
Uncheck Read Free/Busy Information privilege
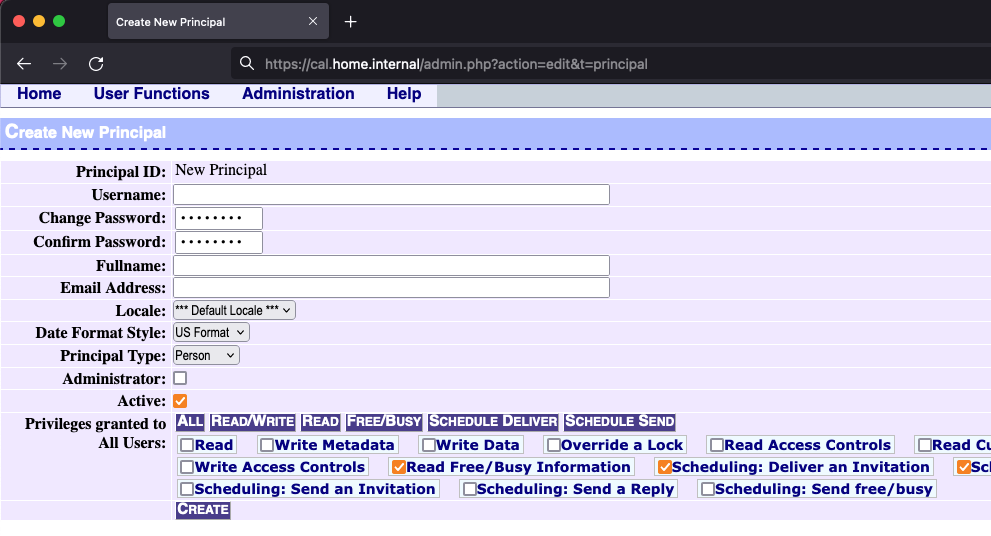[398, 467]
